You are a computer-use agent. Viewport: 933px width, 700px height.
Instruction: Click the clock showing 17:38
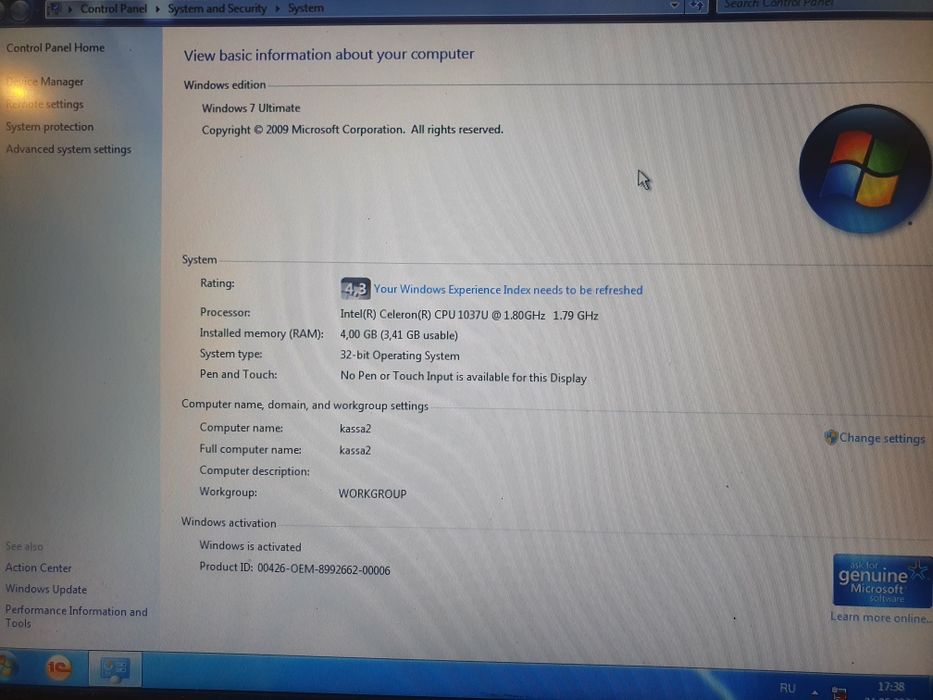[891, 688]
